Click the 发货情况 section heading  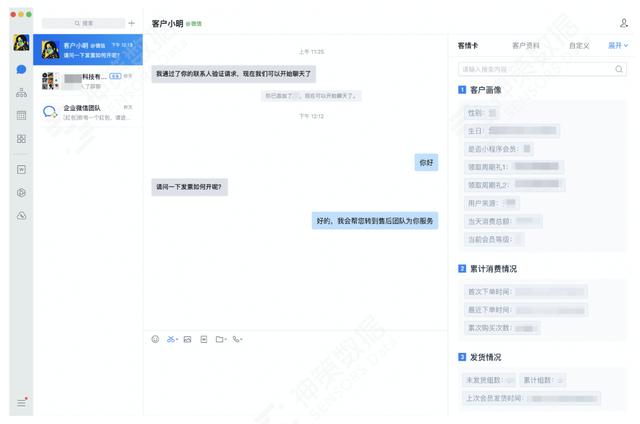tap(485, 357)
